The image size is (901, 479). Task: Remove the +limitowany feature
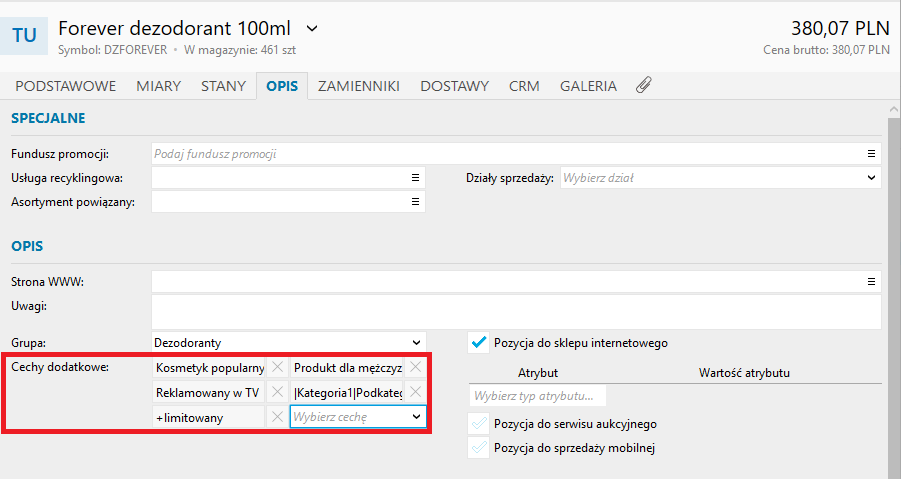pos(277,417)
